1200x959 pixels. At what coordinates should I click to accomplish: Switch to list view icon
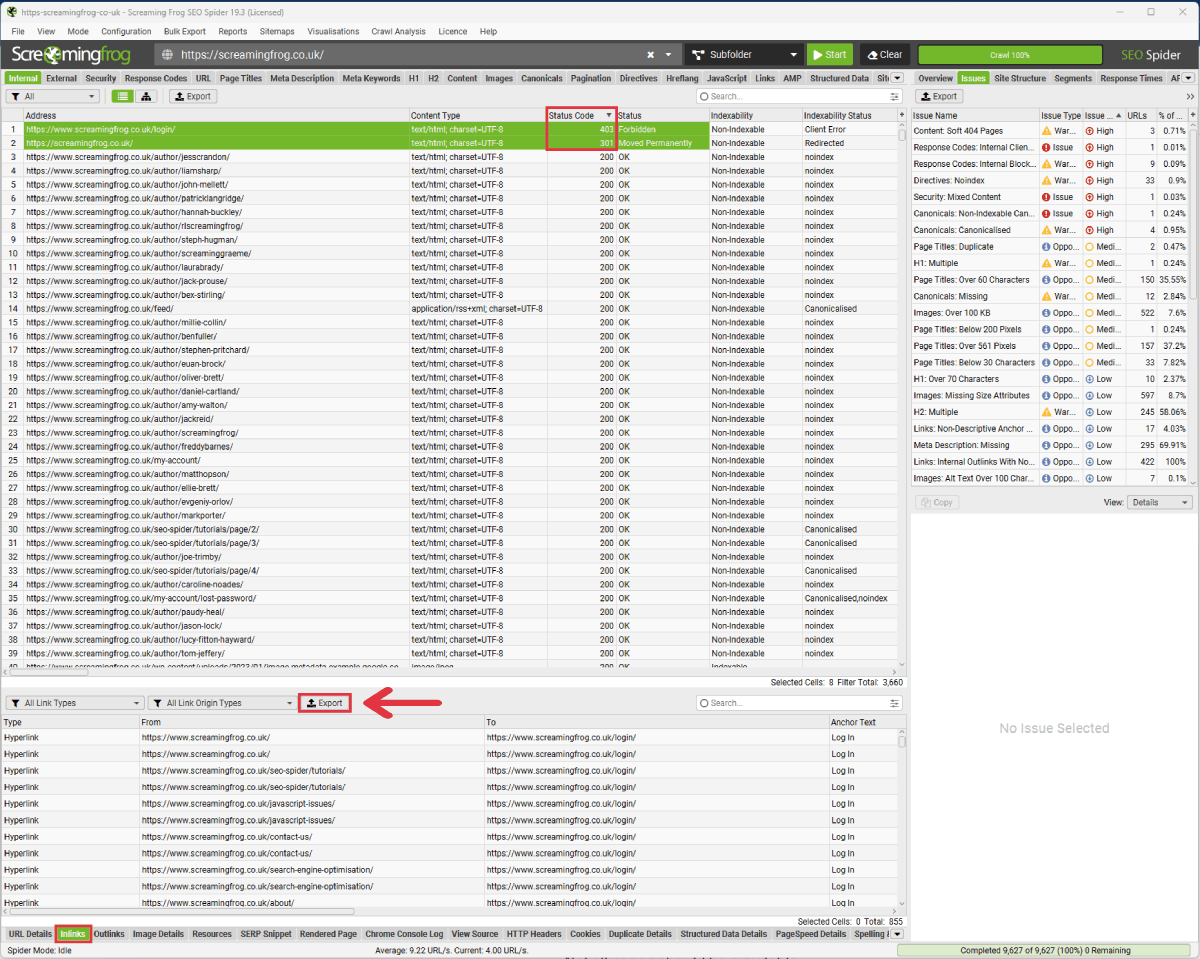point(122,96)
